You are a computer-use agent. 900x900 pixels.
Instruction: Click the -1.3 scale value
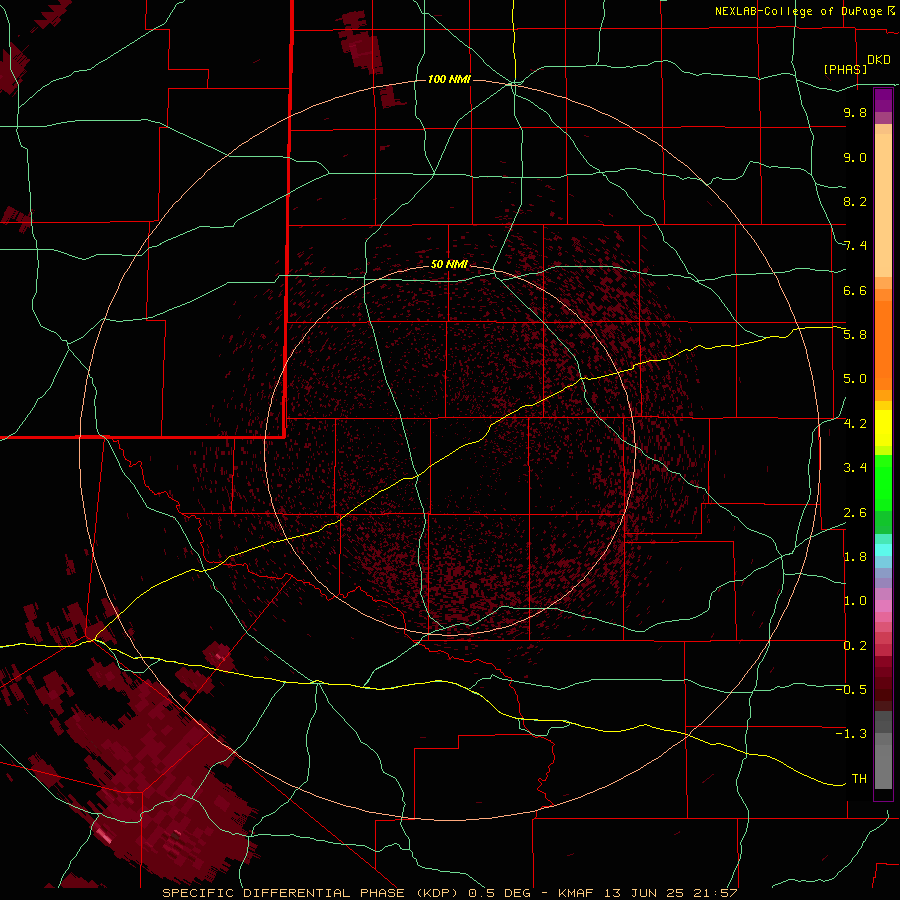tap(852, 734)
